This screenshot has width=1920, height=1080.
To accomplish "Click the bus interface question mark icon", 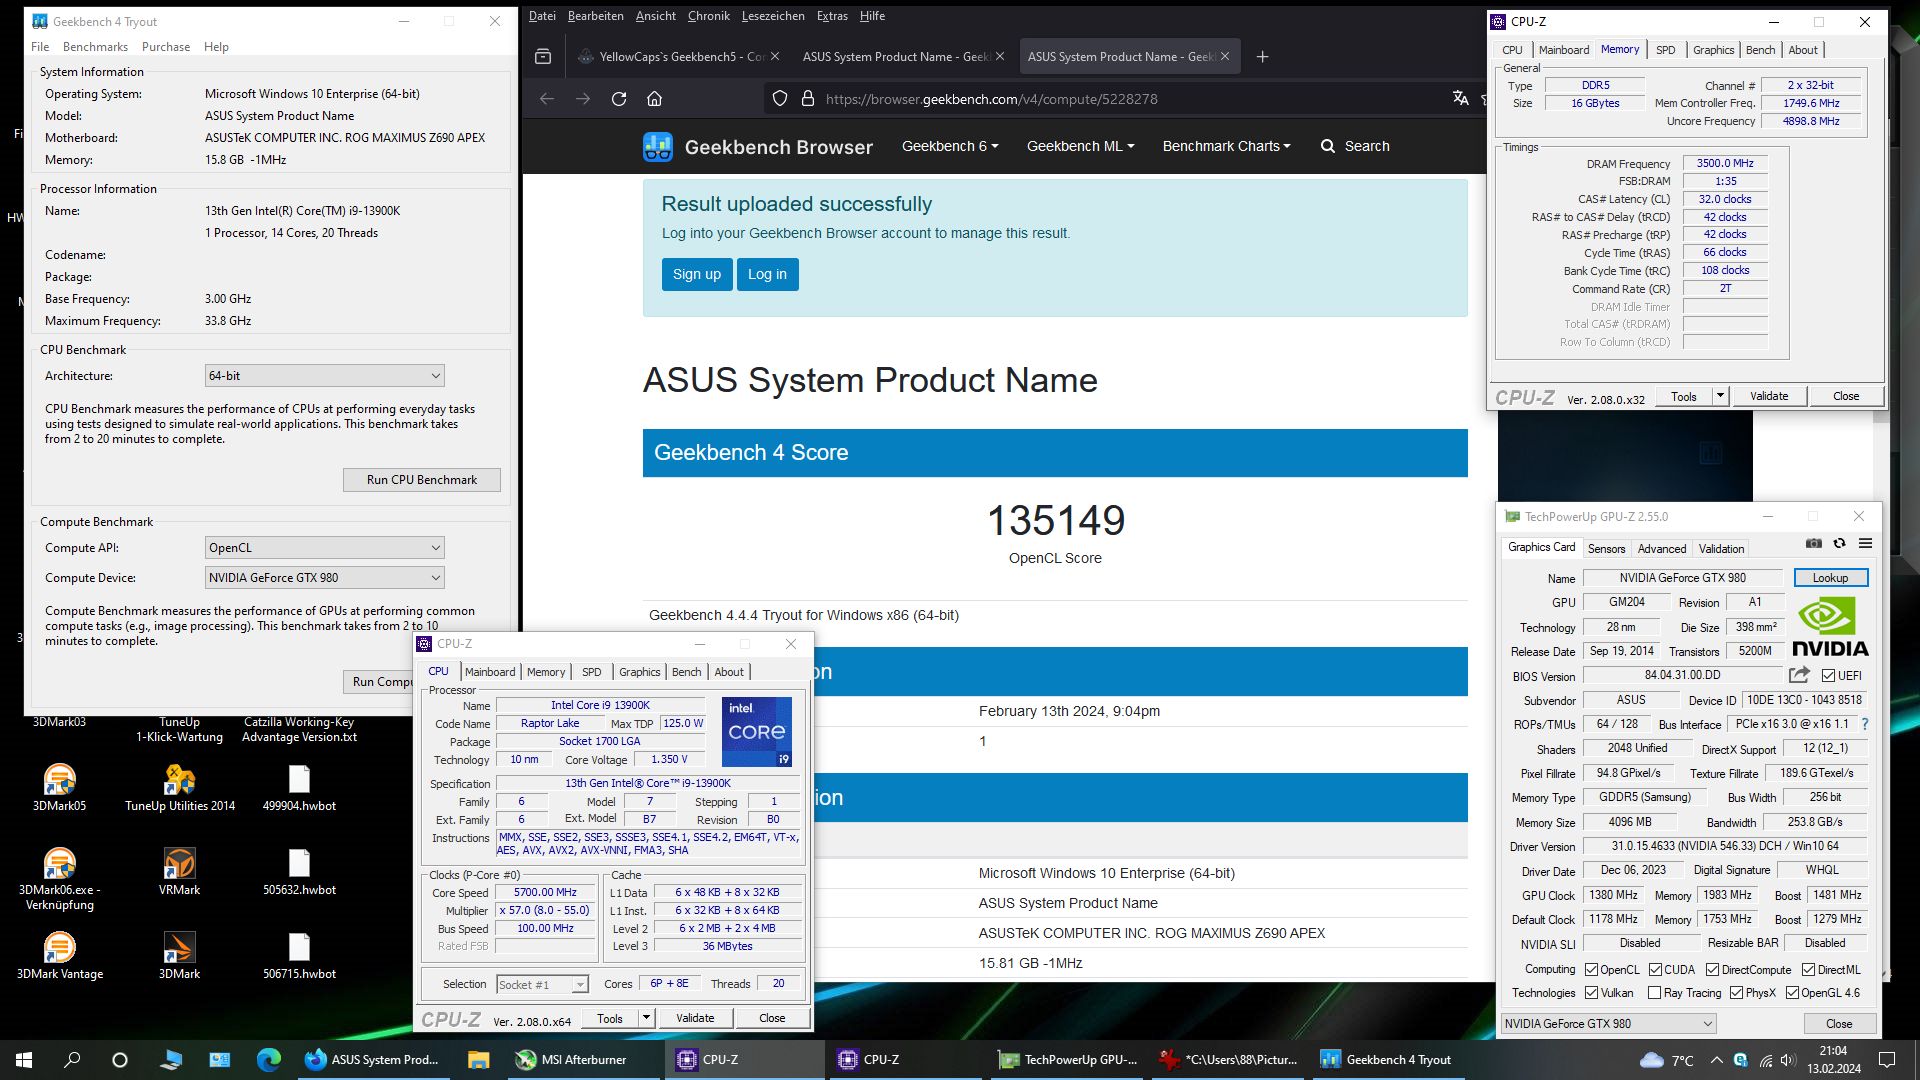I will click(x=1864, y=724).
